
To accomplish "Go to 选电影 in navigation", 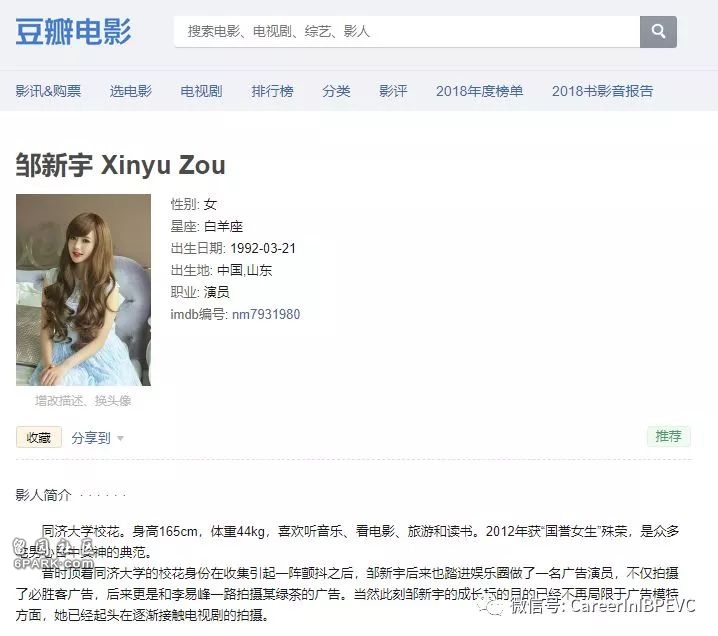I will click(x=131, y=91).
